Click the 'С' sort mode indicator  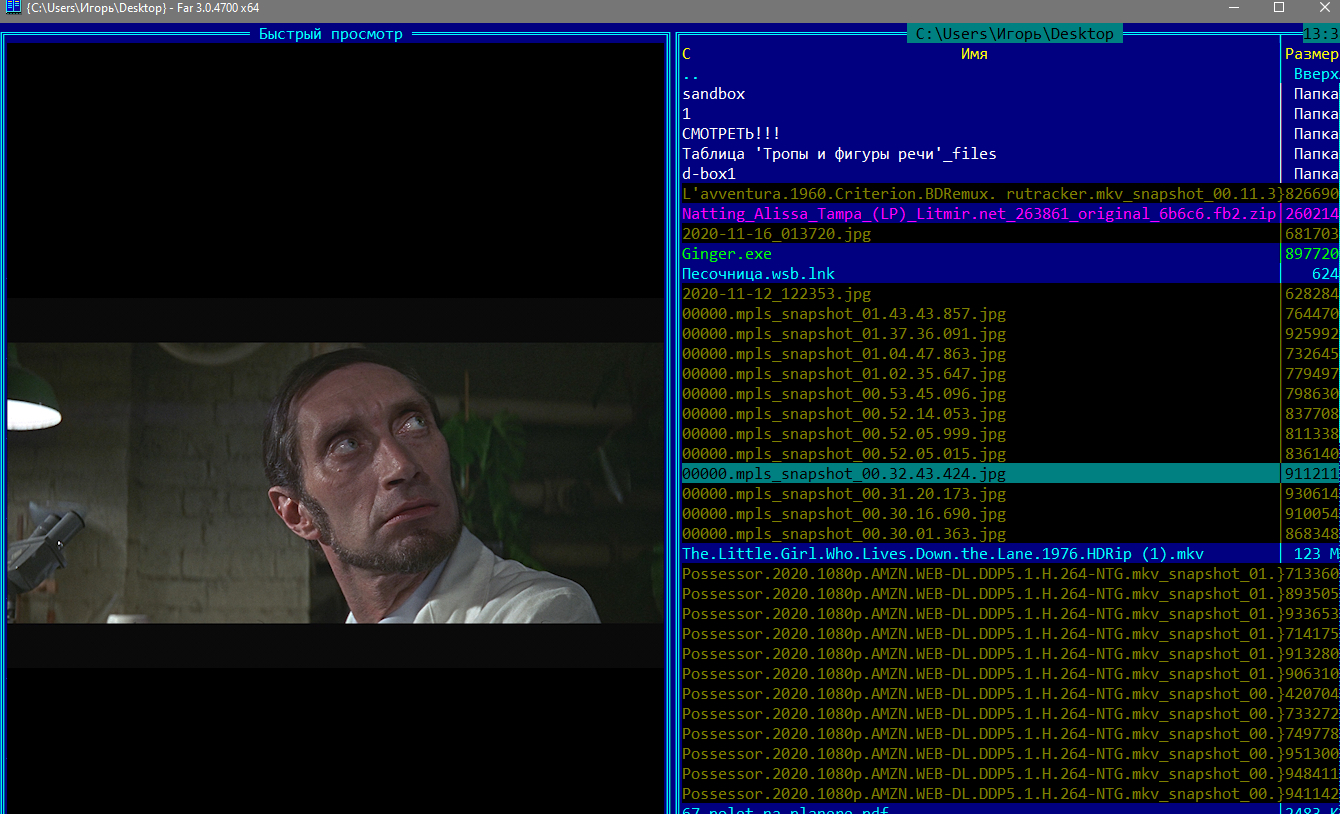687,54
